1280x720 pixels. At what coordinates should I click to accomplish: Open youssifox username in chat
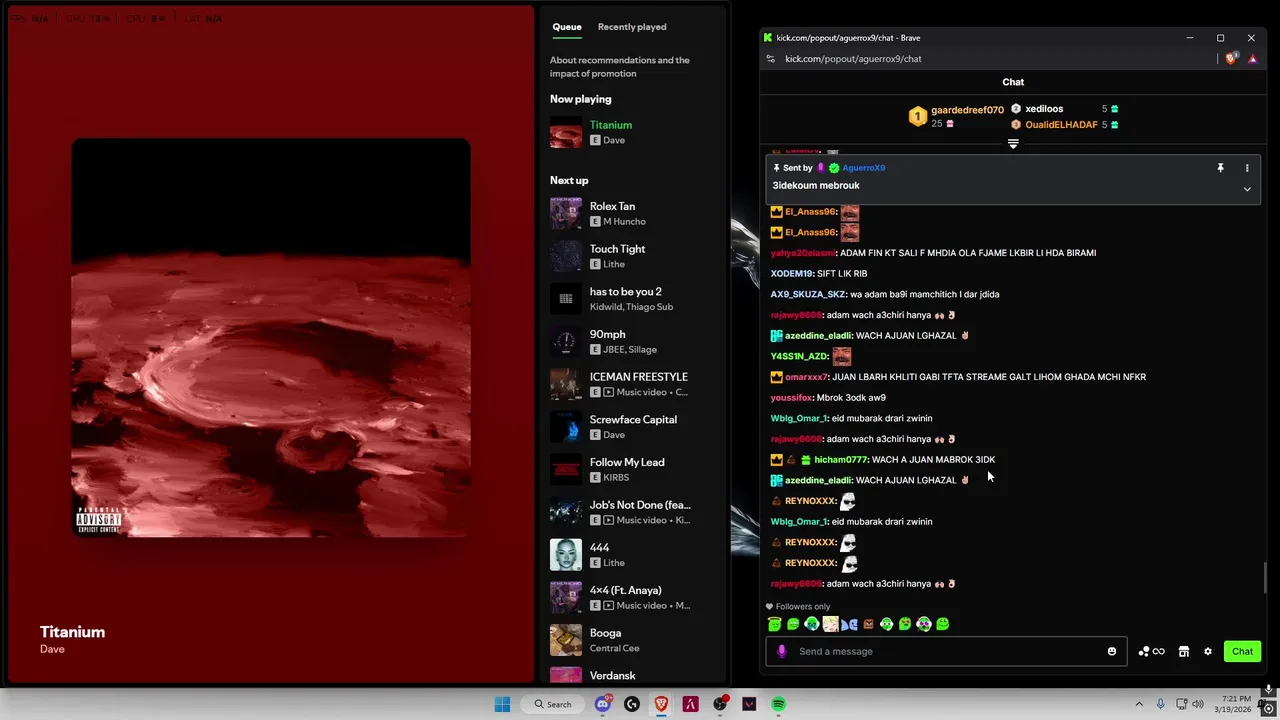tap(791, 398)
